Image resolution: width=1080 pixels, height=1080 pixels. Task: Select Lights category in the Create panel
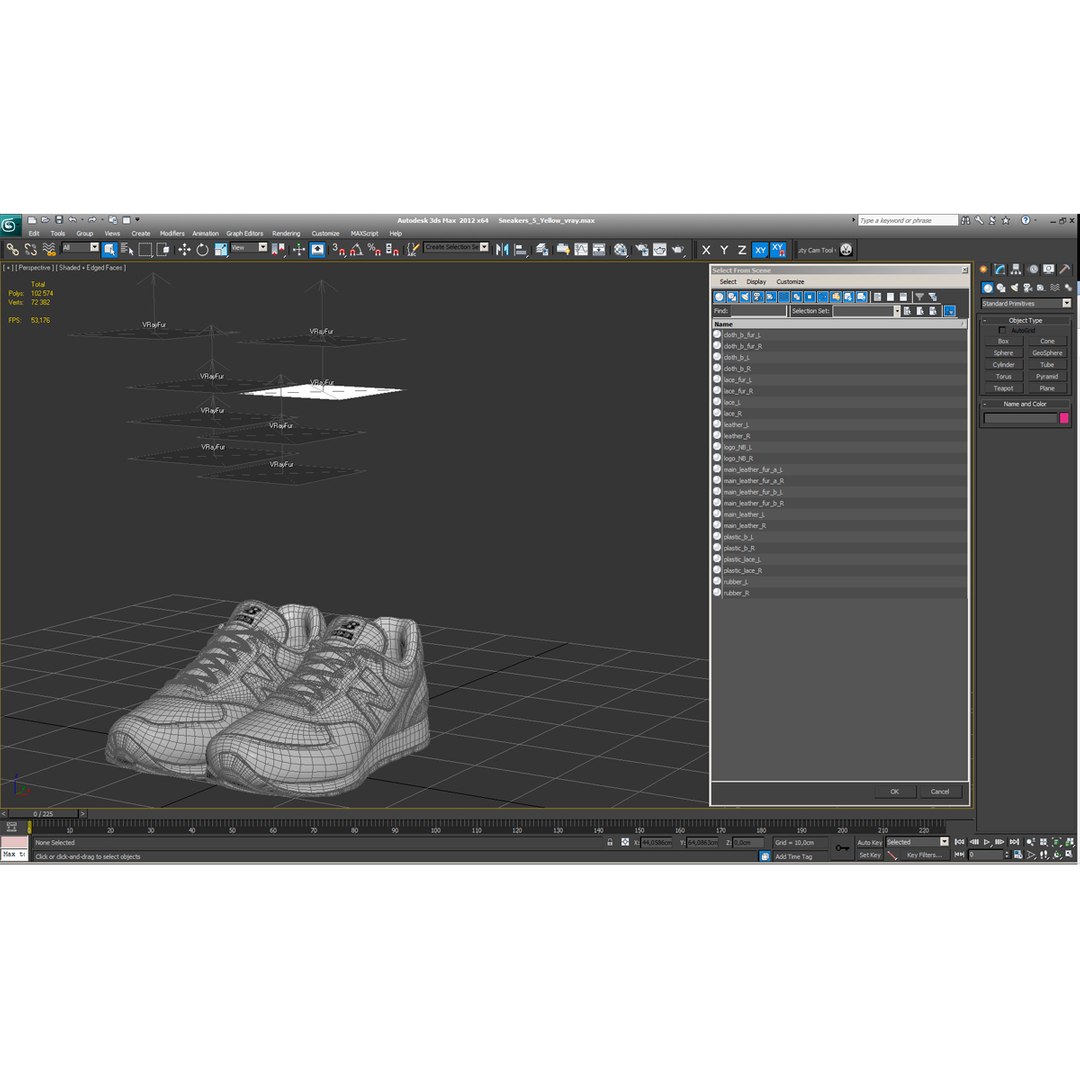coord(1014,288)
